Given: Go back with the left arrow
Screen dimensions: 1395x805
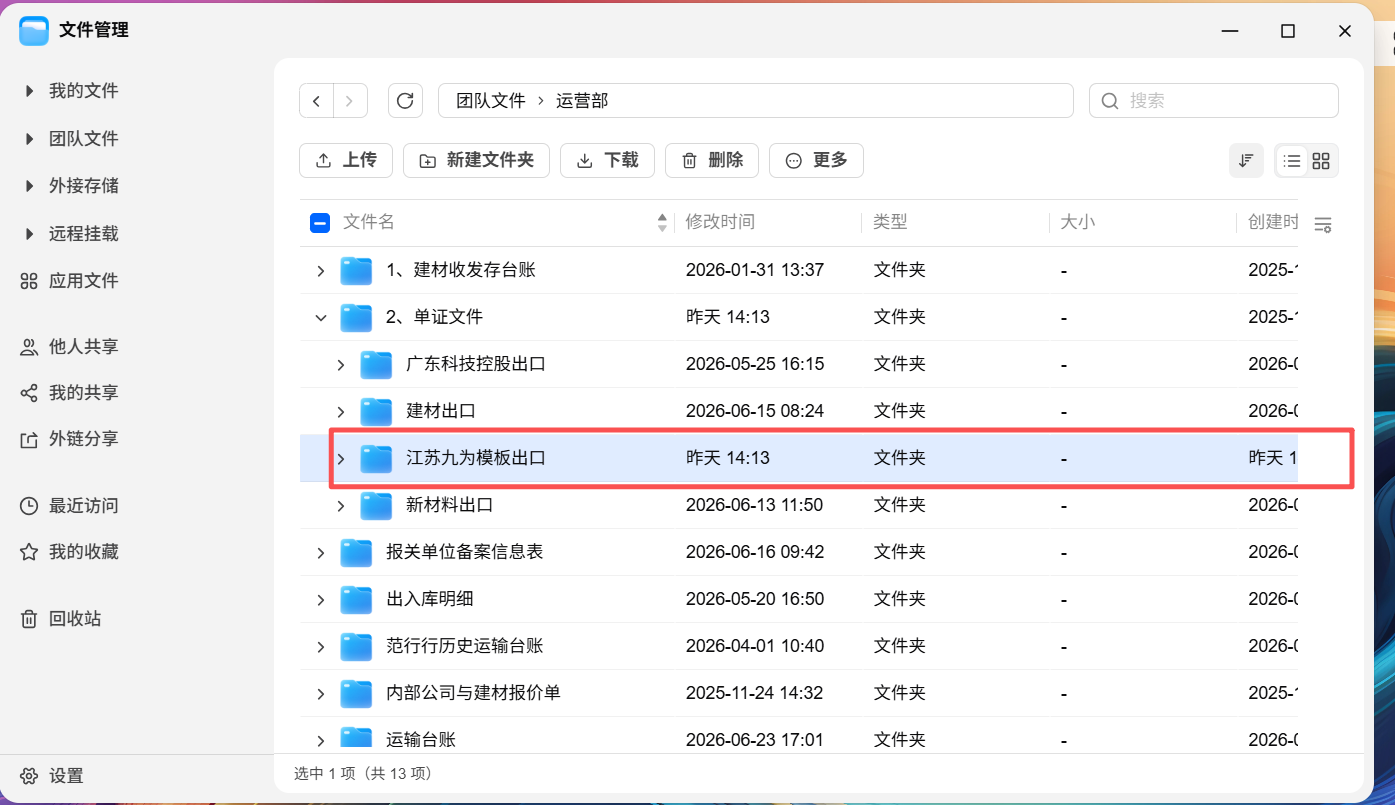Looking at the screenshot, I should click(x=317, y=101).
